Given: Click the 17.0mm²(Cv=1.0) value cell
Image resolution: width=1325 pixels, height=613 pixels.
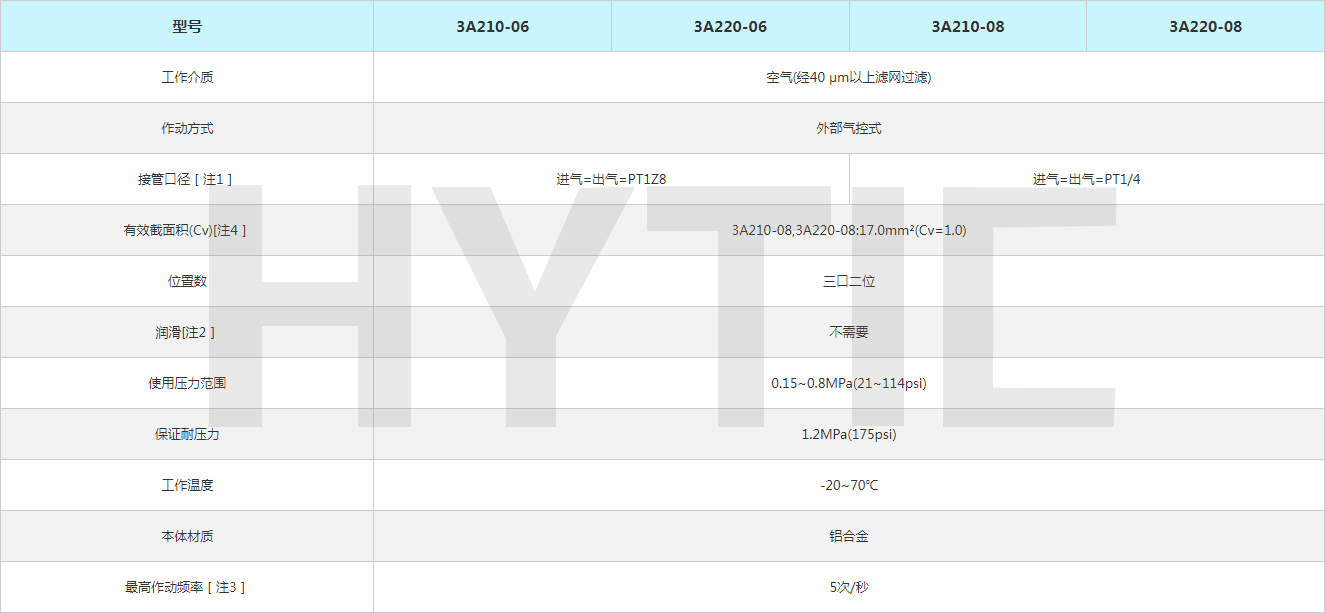Looking at the screenshot, I should point(849,230).
